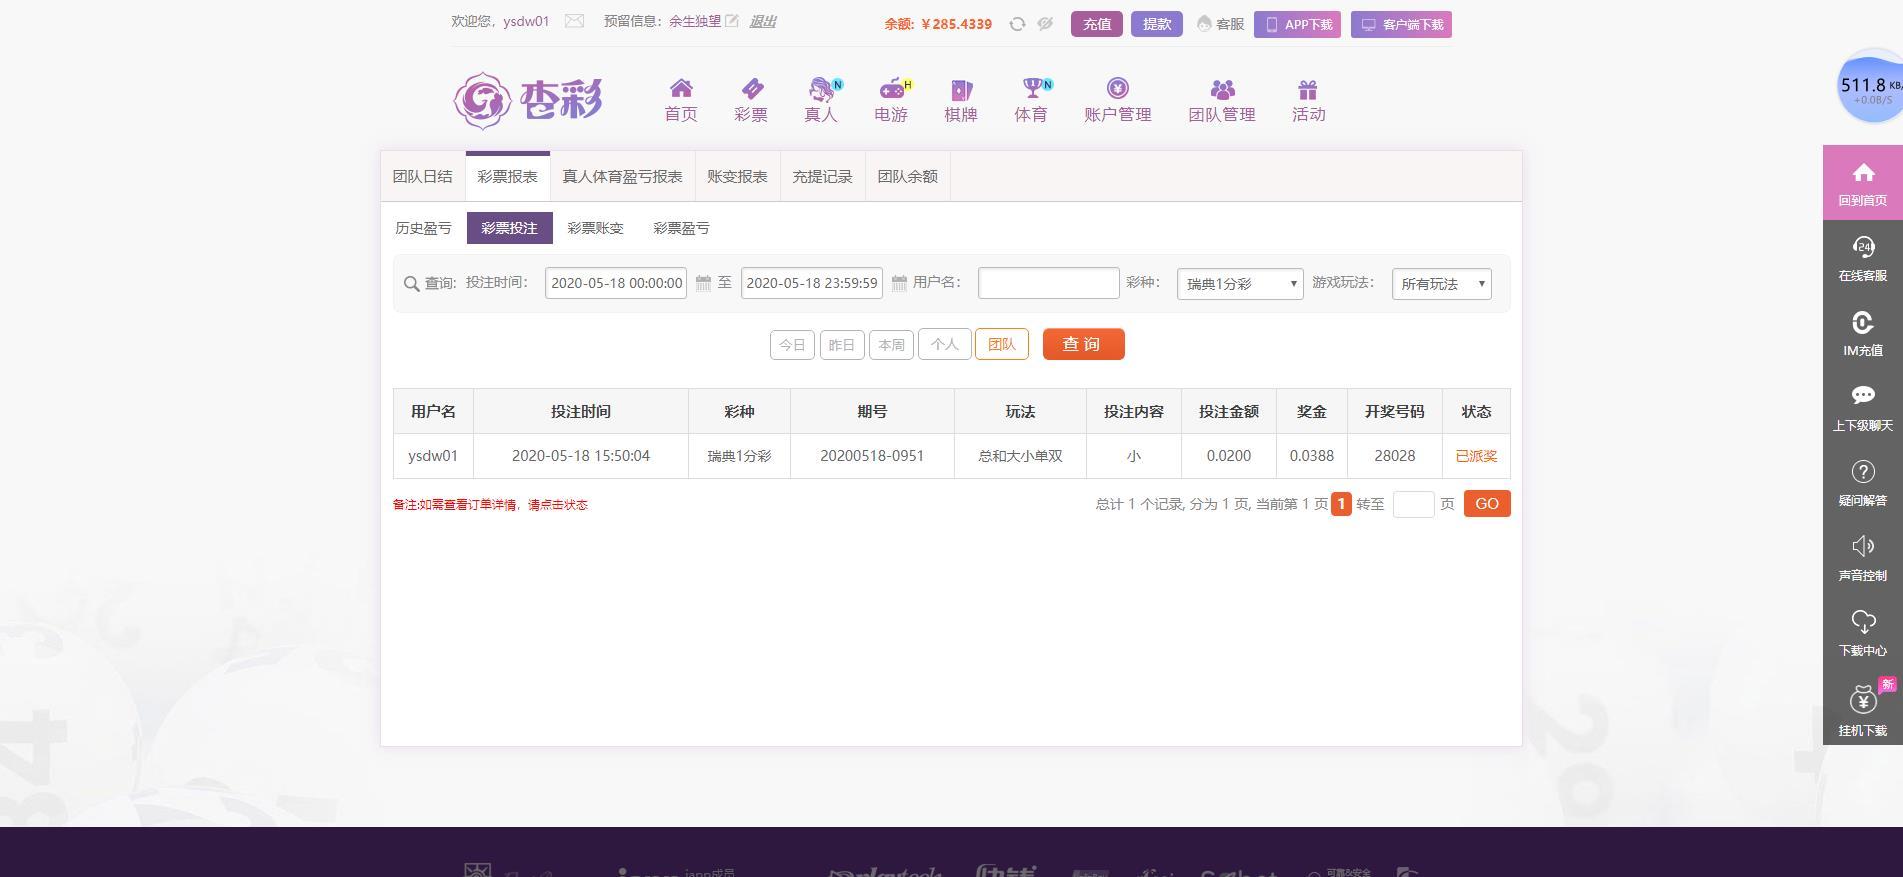The width and height of the screenshot is (1903, 877).
Task: Filter by 昨日 yesterday
Action: [x=842, y=345]
